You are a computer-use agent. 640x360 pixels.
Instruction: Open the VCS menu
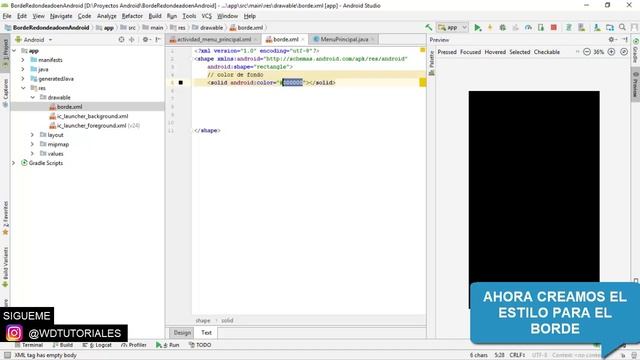coord(207,16)
